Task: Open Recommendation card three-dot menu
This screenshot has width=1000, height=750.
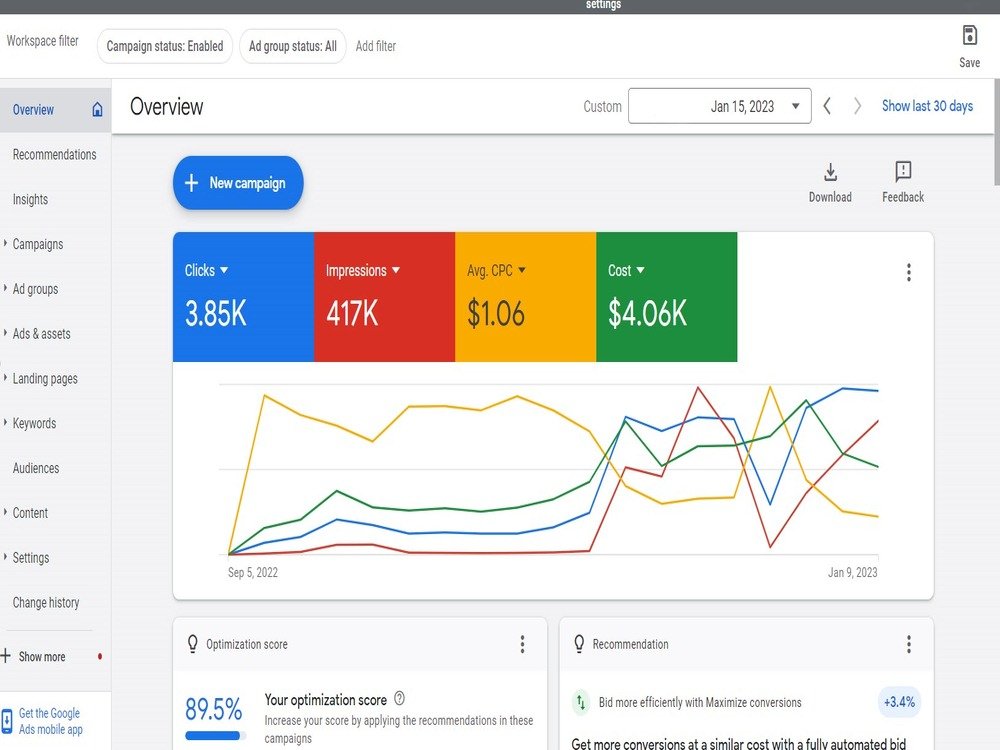Action: pos(909,644)
